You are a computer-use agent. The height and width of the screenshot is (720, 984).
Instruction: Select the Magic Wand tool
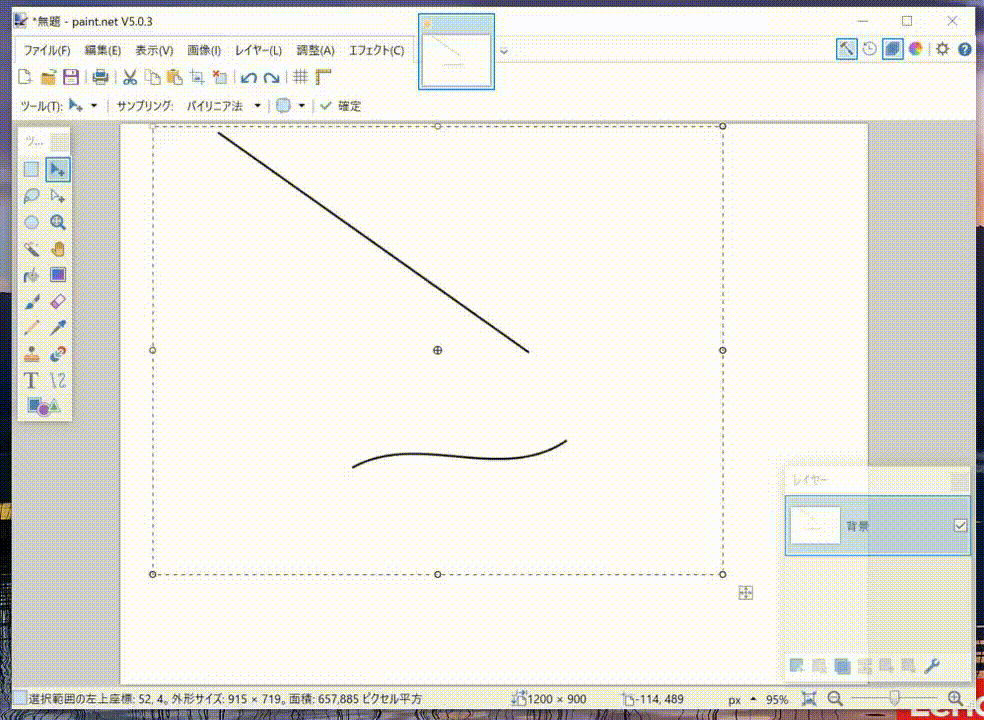pos(31,249)
